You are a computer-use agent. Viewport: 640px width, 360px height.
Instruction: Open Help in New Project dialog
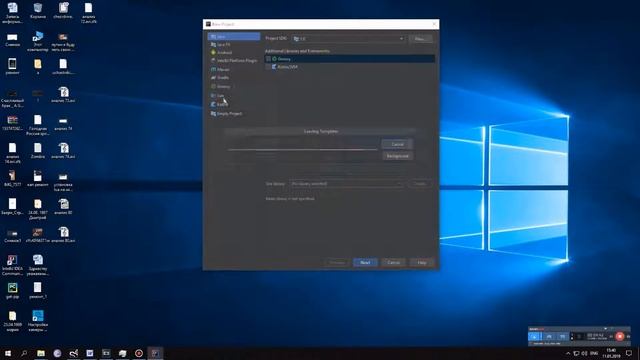(422, 262)
